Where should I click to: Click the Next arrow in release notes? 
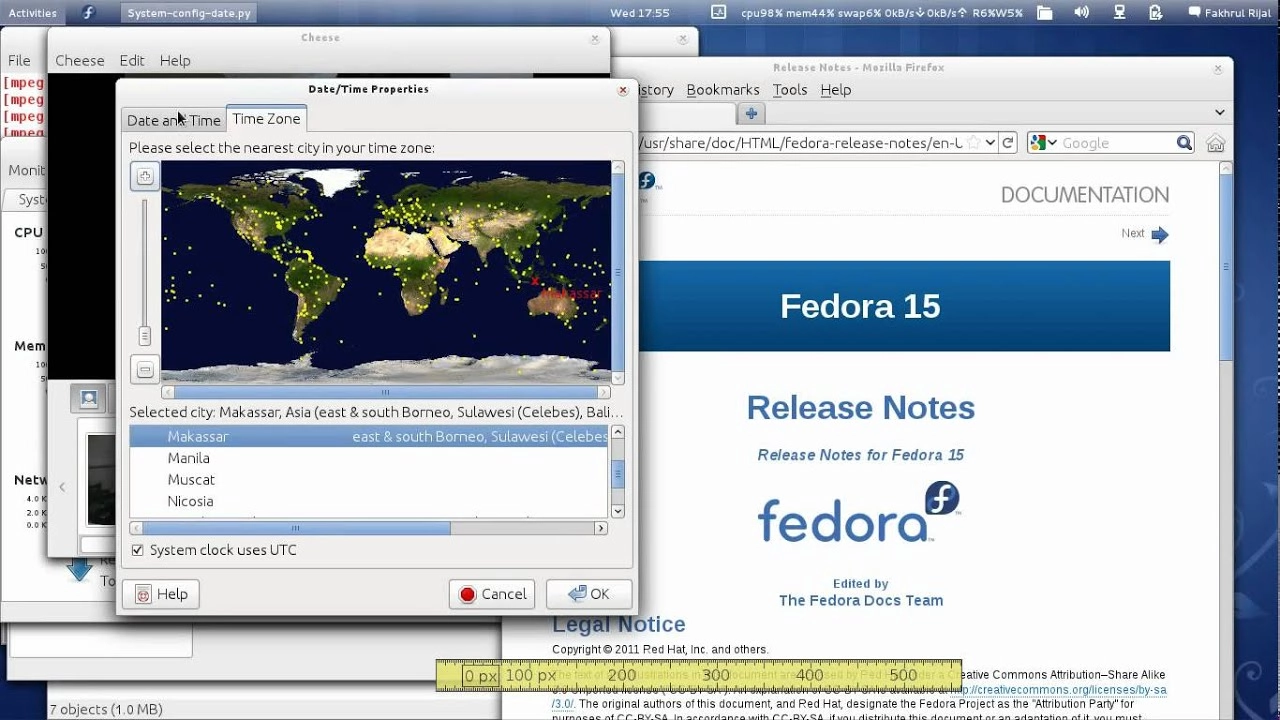click(x=1159, y=235)
